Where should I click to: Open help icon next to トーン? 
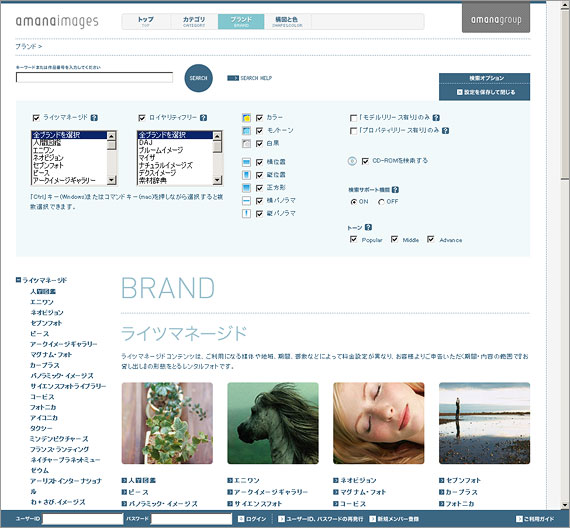[368, 227]
